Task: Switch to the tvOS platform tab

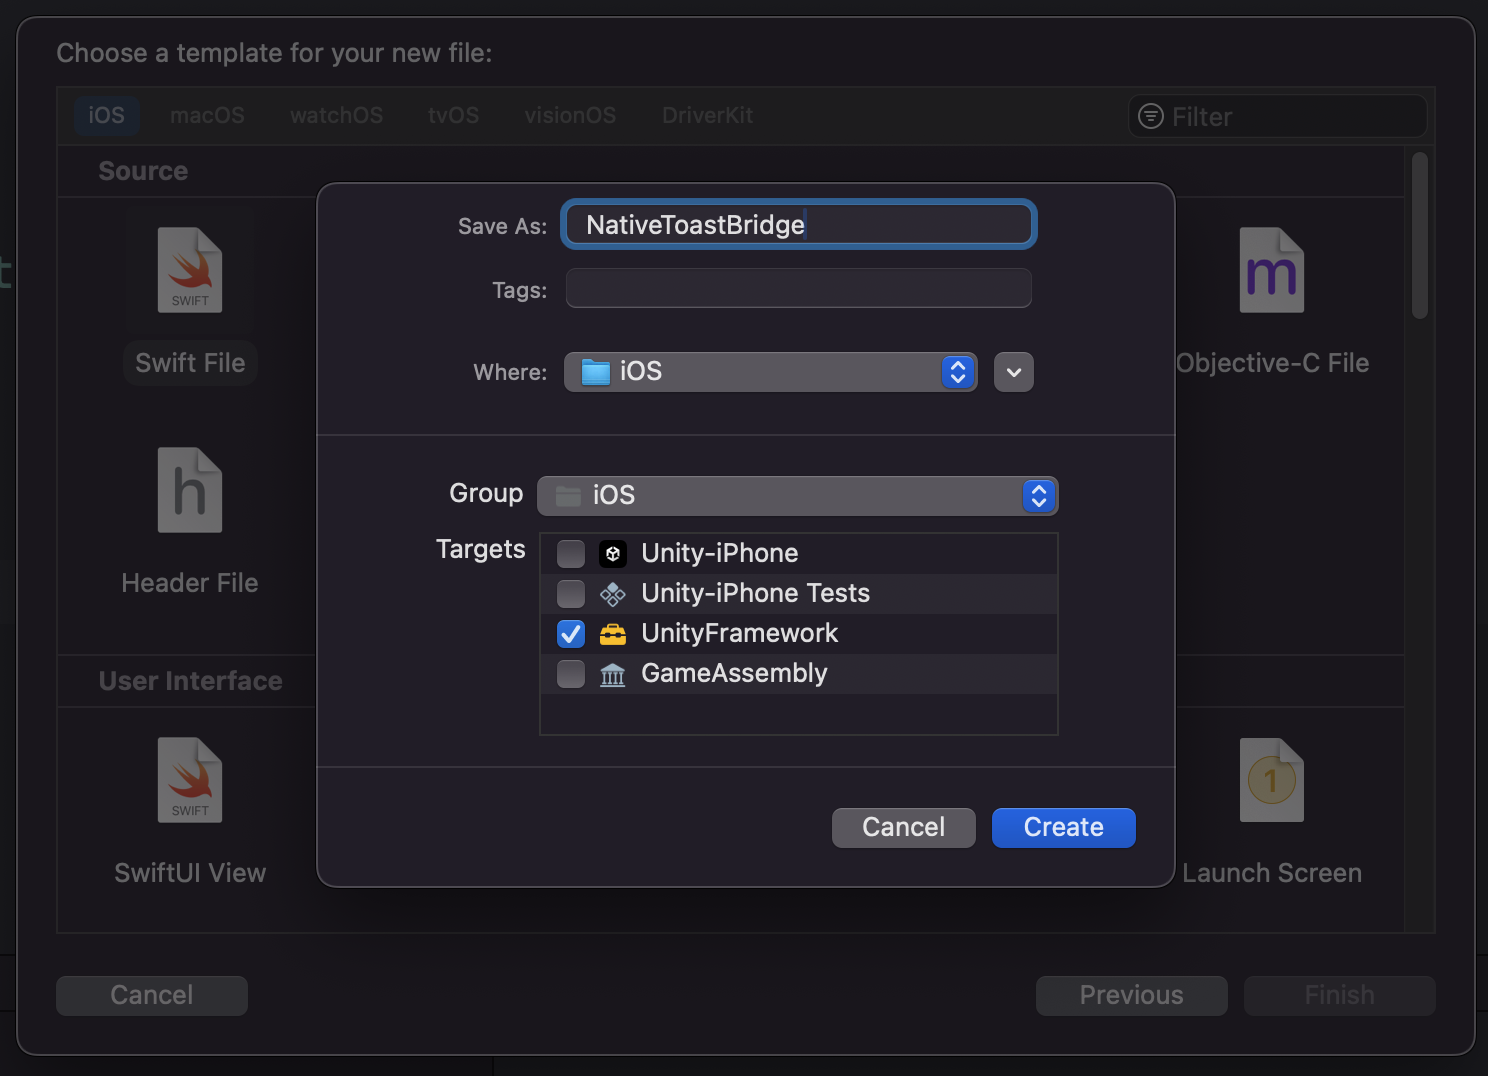Action: [454, 116]
